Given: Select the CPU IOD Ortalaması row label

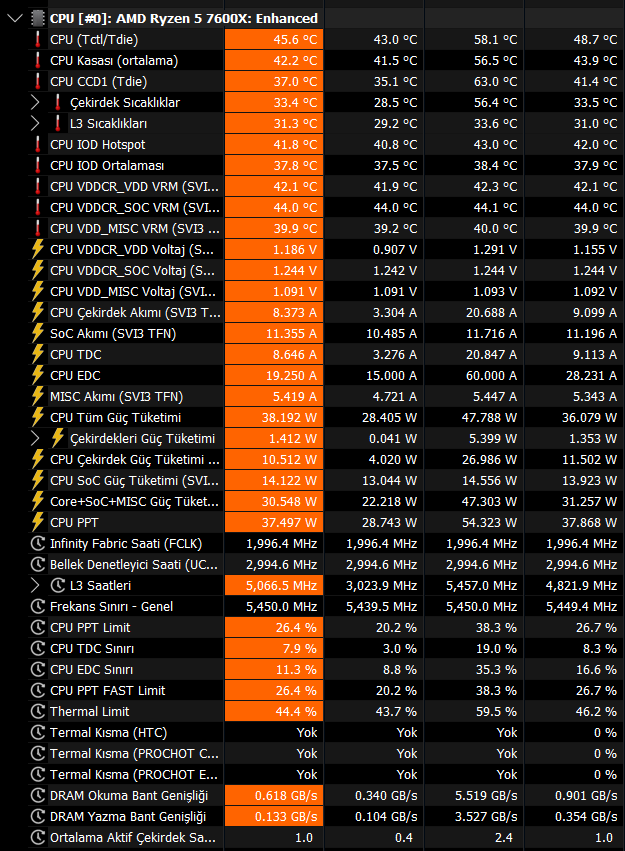Looking at the screenshot, I should [x=107, y=166].
